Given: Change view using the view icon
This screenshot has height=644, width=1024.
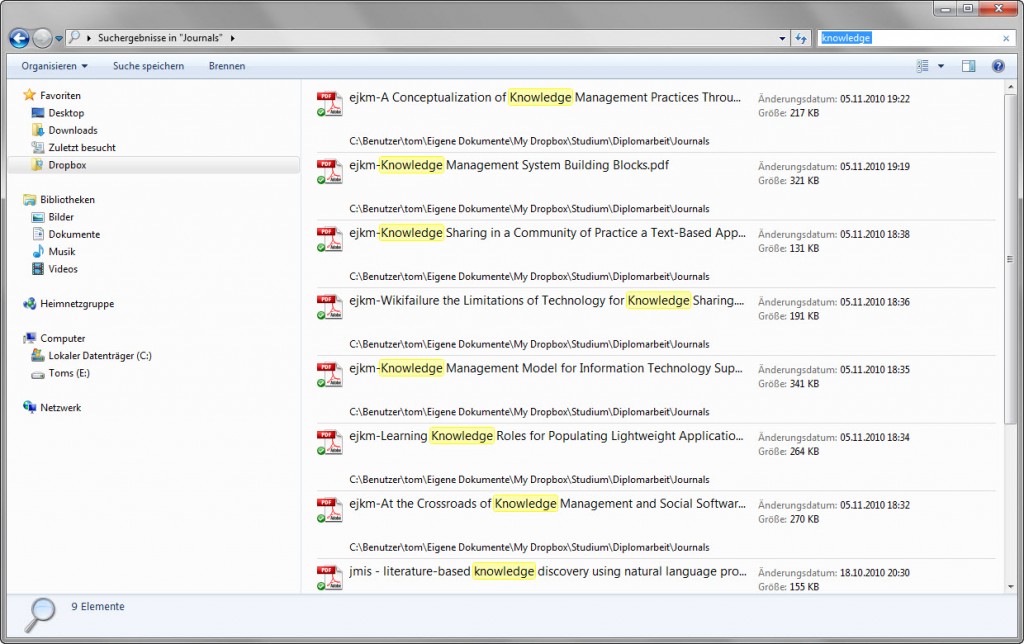Looking at the screenshot, I should [x=923, y=66].
